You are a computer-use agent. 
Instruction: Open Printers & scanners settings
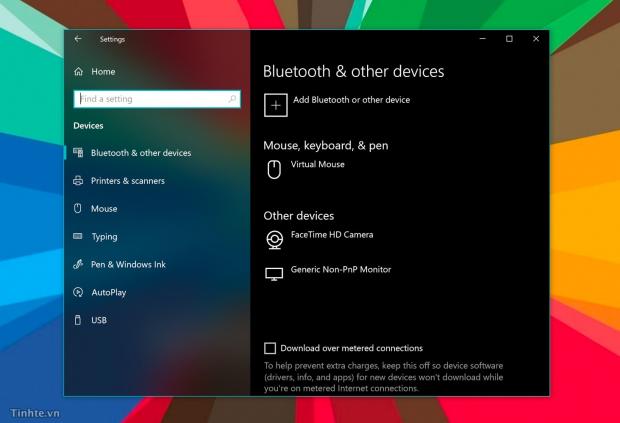[x=127, y=181]
